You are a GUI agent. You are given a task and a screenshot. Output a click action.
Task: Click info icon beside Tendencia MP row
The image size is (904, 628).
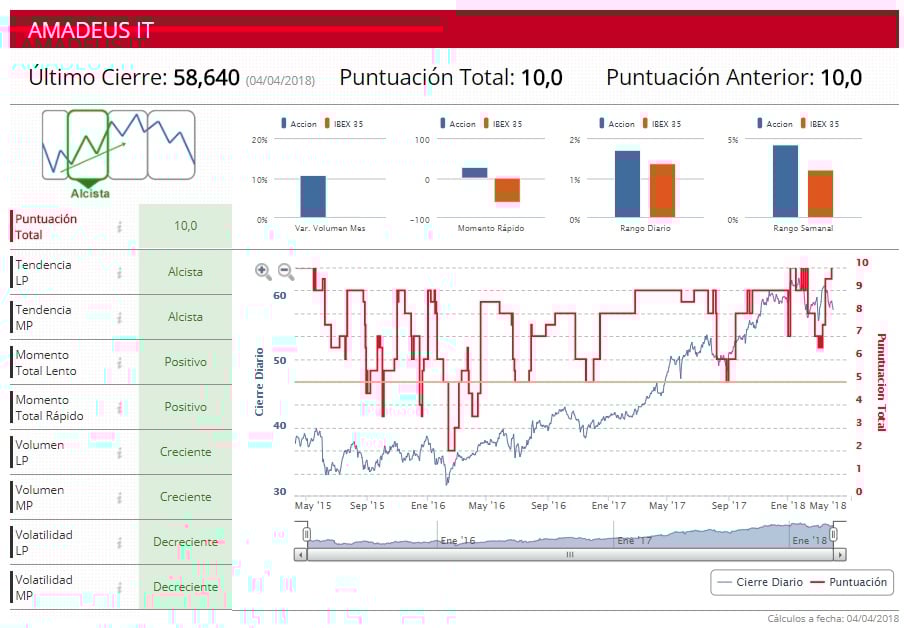[x=120, y=317]
